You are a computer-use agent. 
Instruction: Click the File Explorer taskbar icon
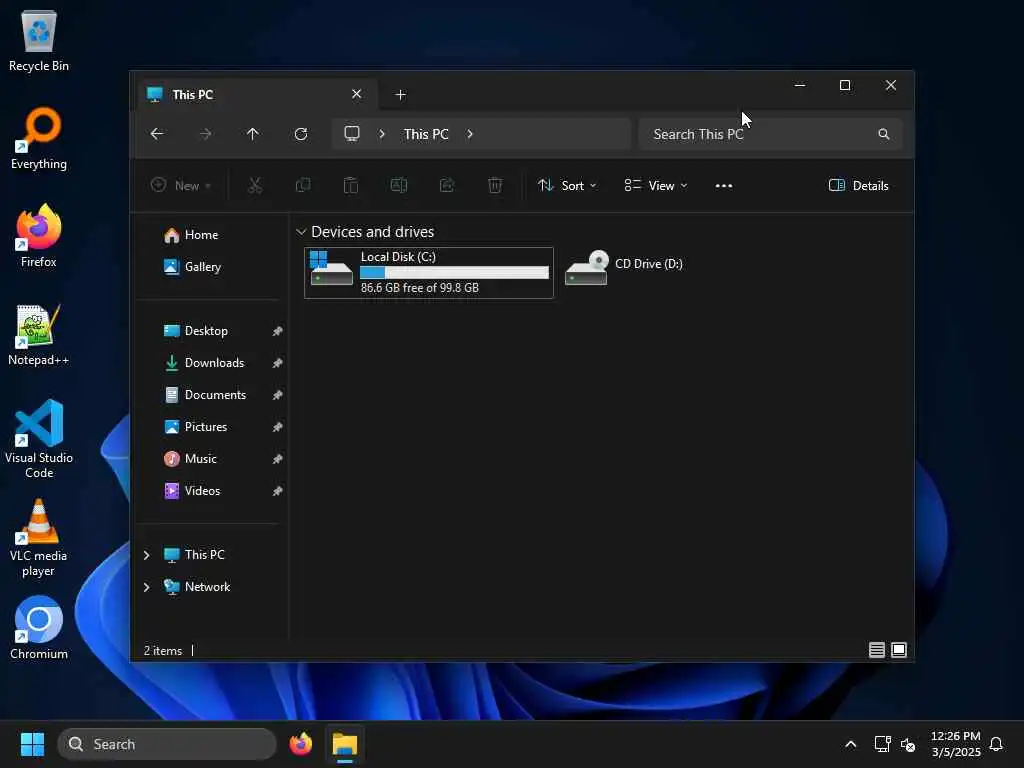(345, 744)
